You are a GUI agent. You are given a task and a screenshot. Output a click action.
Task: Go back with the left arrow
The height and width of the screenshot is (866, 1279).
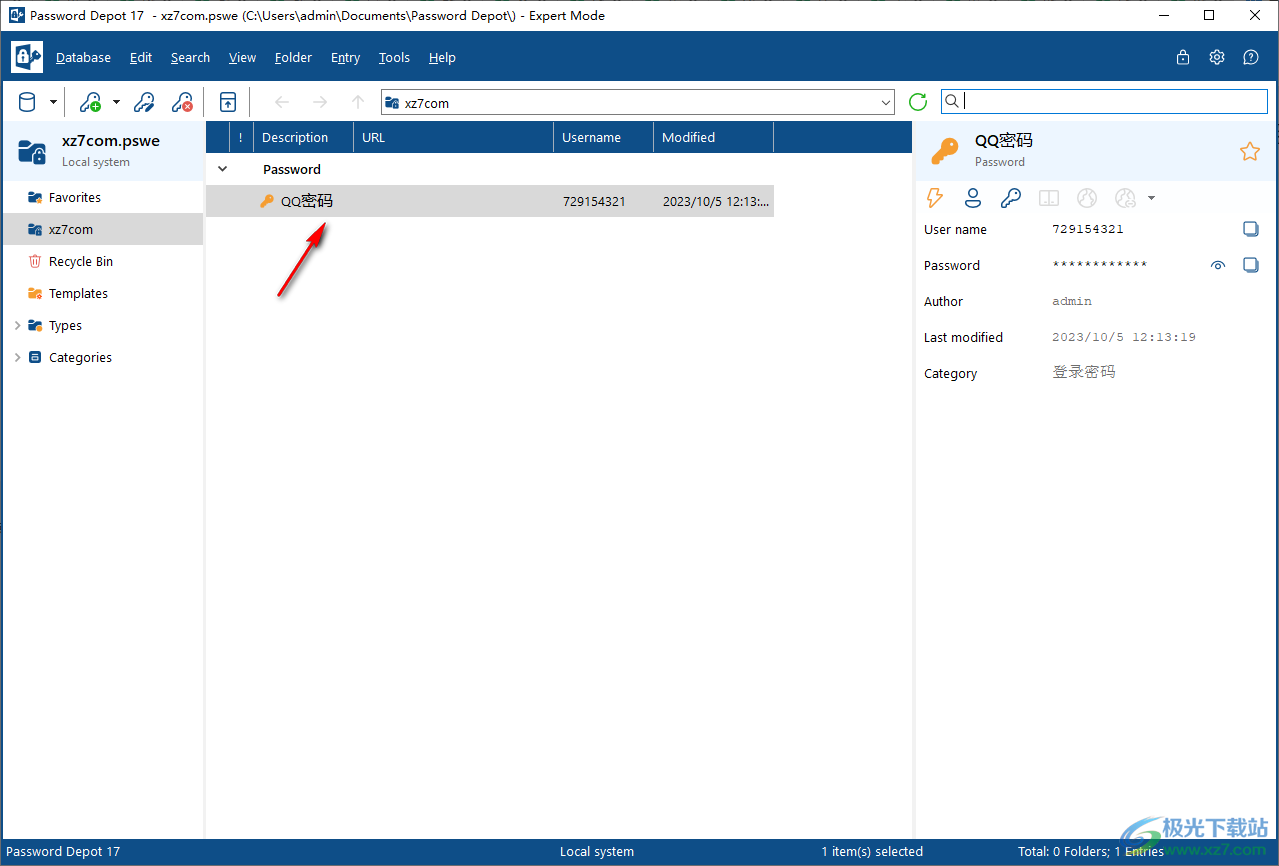point(282,102)
